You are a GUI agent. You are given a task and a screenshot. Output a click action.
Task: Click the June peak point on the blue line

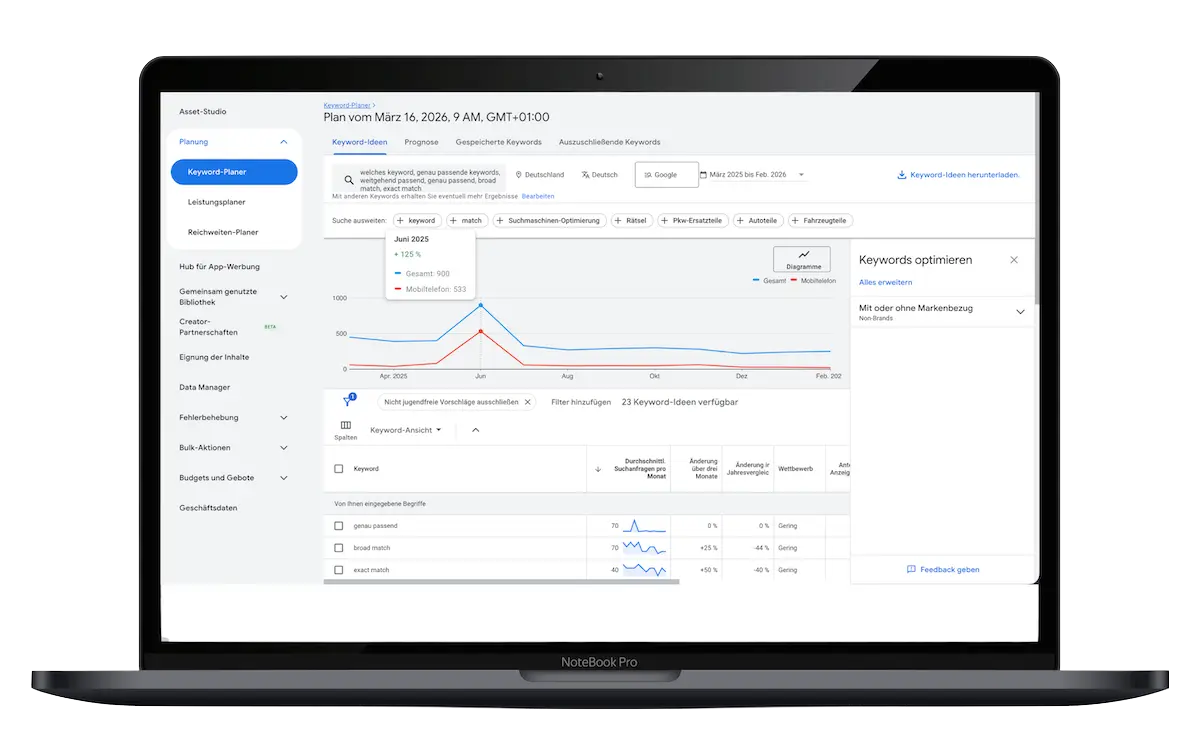481,305
